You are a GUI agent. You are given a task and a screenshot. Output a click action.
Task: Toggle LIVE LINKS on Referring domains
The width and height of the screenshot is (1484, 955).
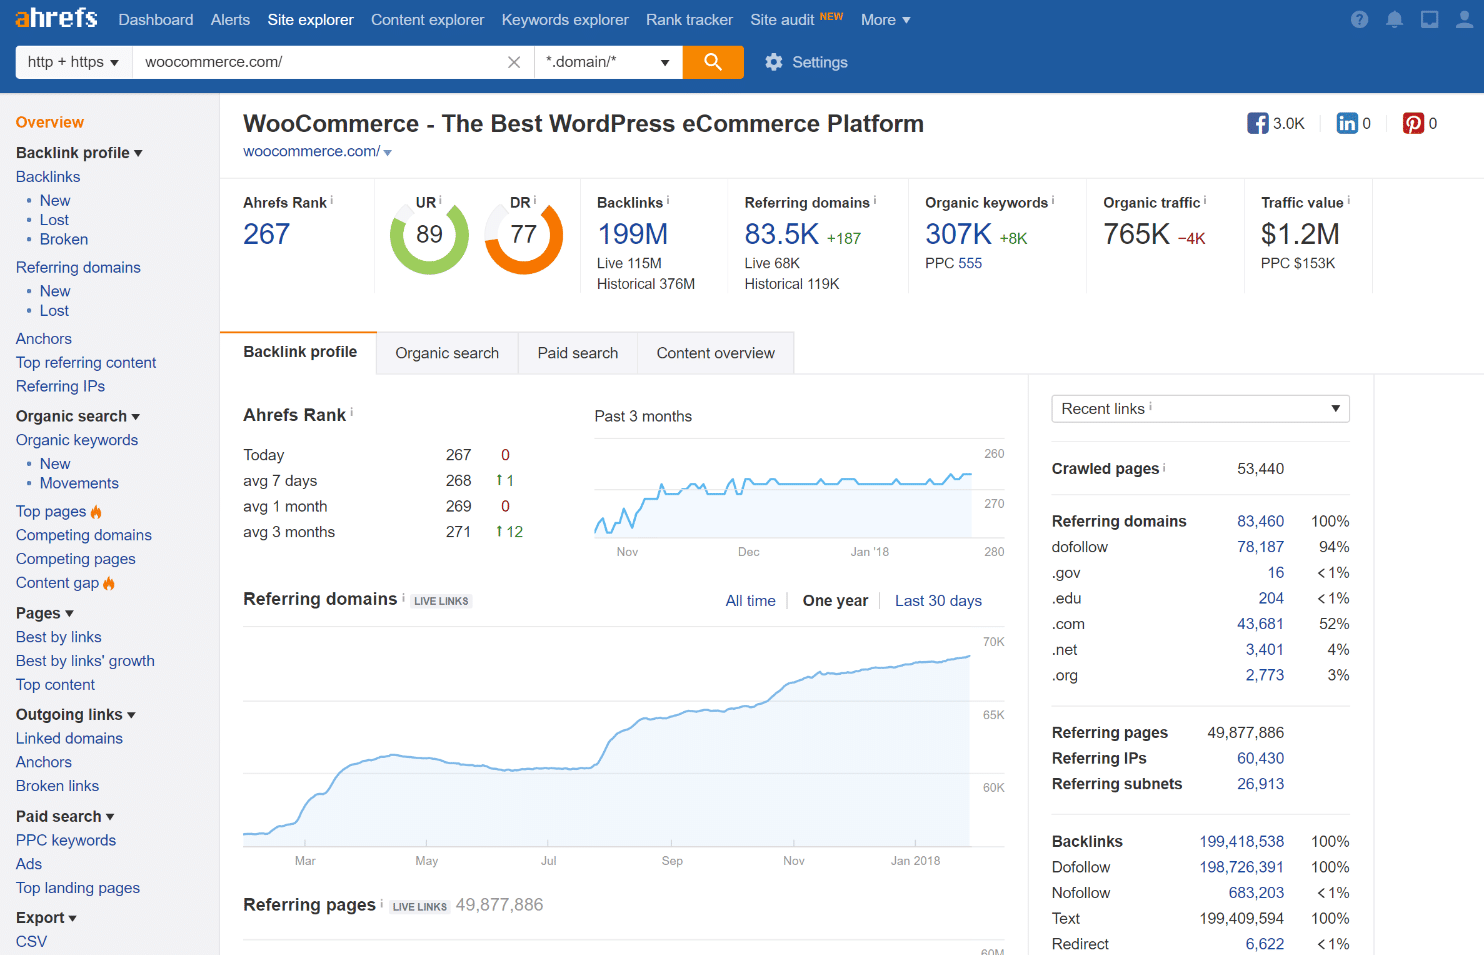(441, 600)
